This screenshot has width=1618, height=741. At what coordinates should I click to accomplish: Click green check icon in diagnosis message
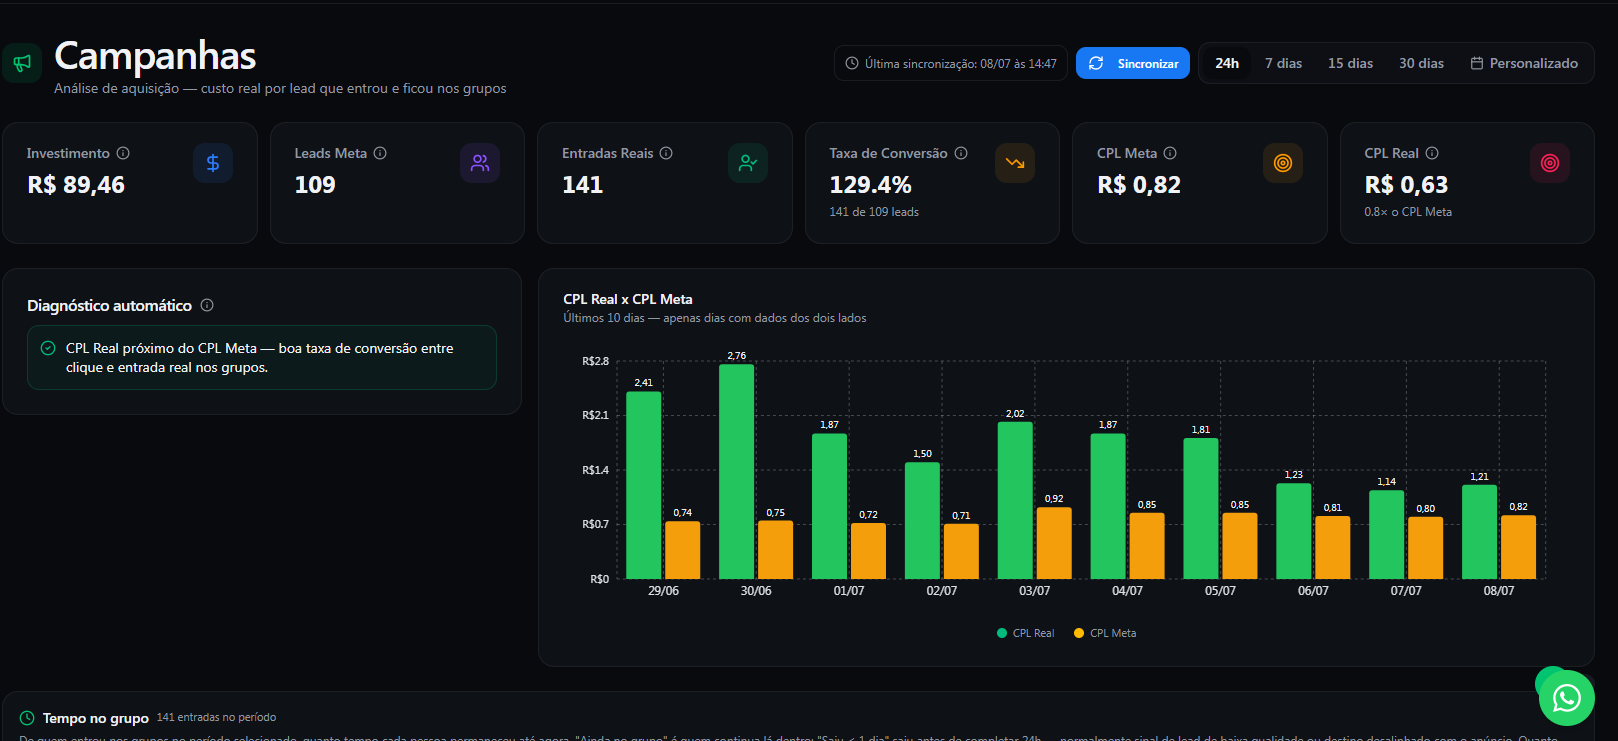[47, 348]
